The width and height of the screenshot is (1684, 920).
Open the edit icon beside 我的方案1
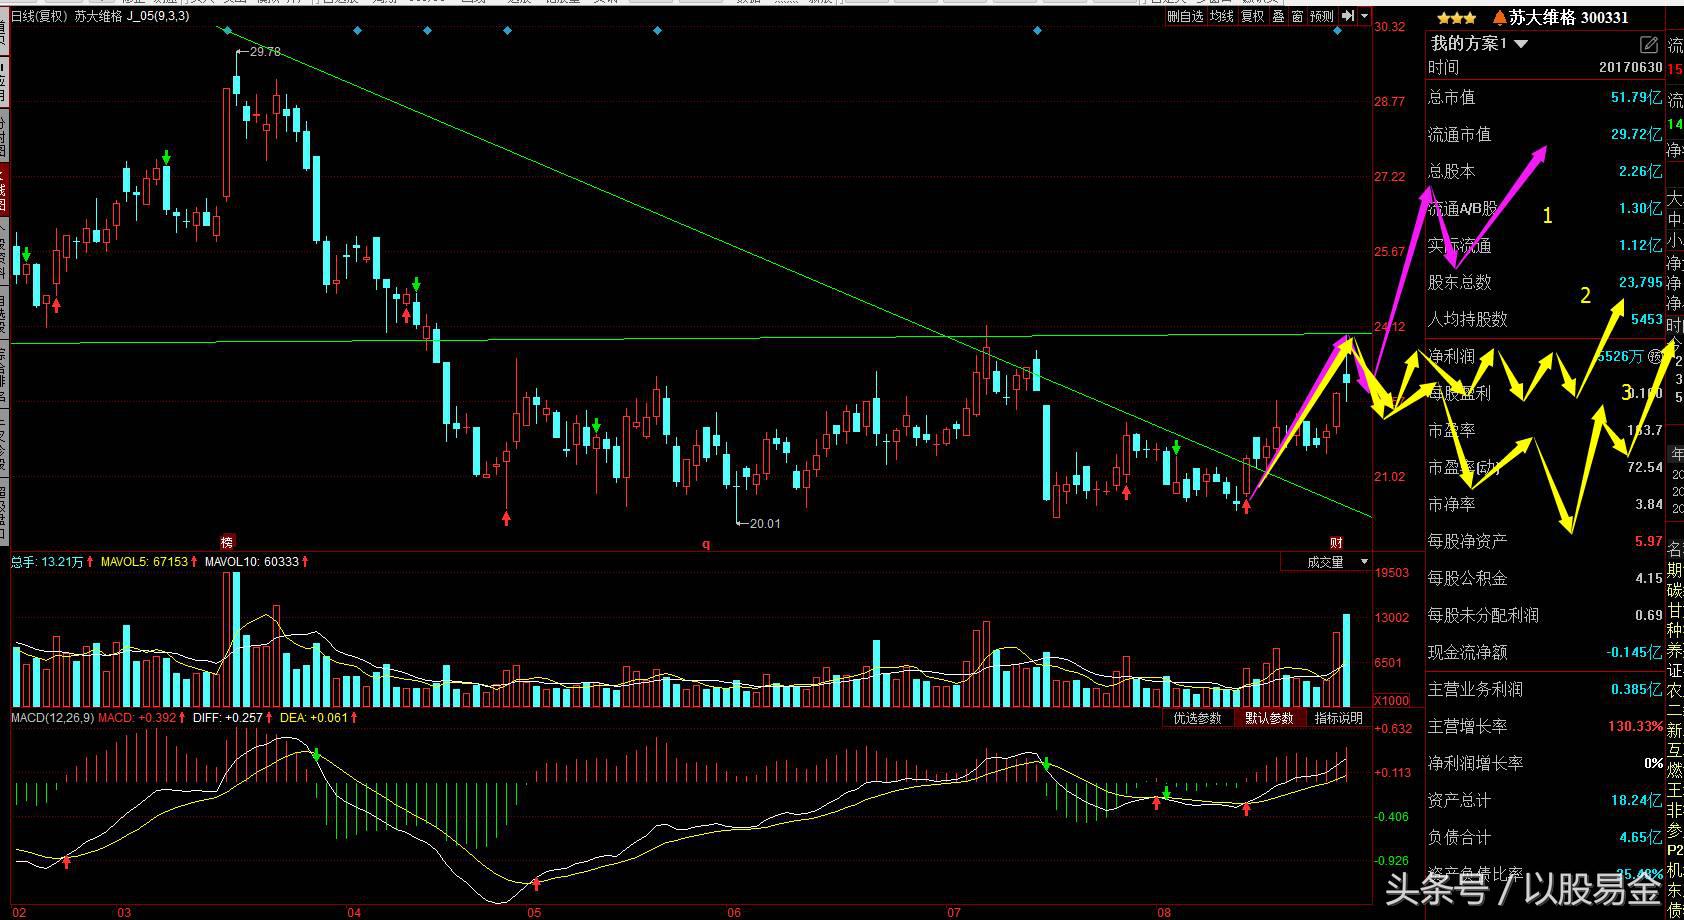click(x=1648, y=45)
